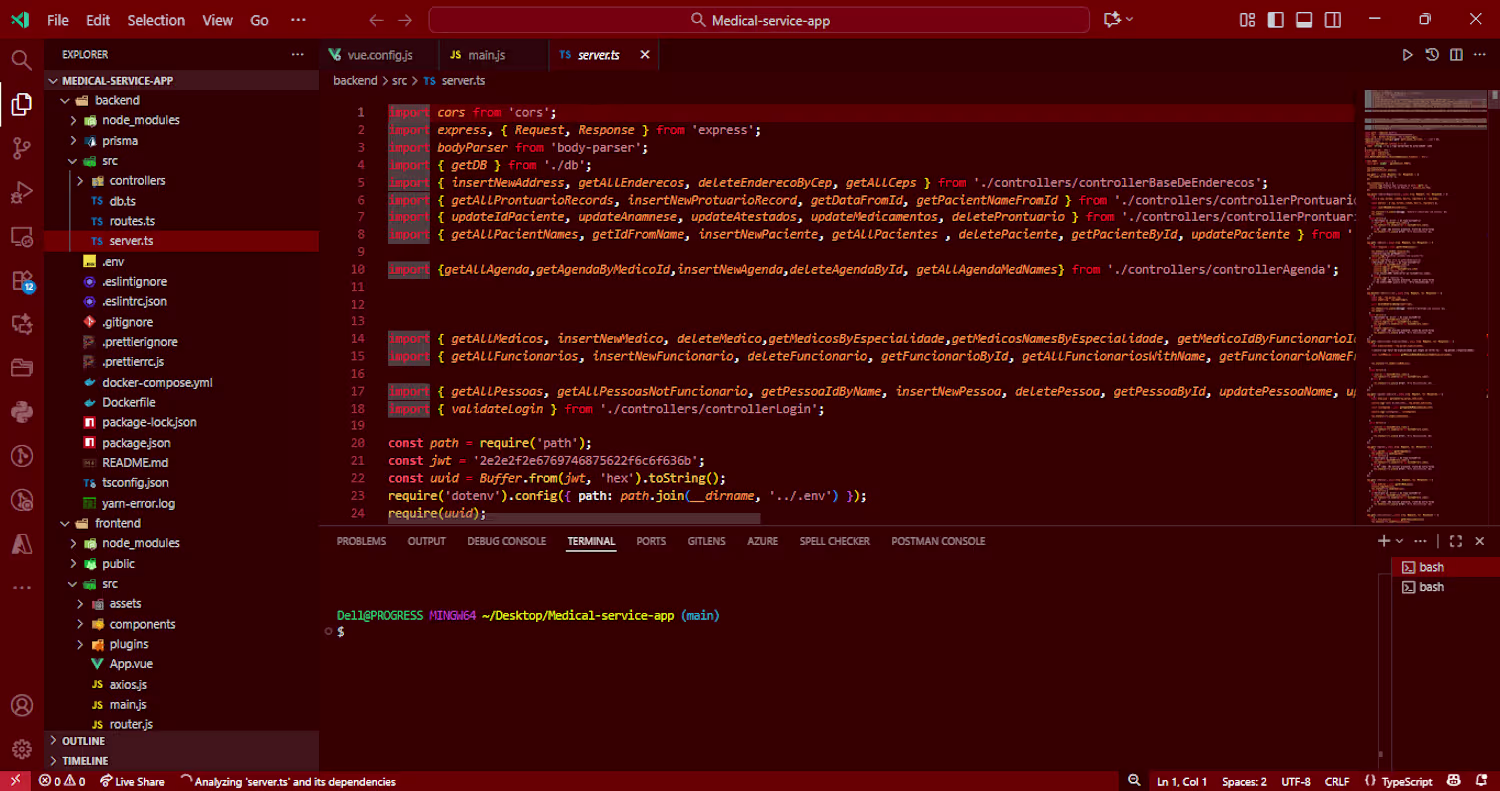Viewport: 1500px width, 791px height.
Task: Open the Selection menu
Action: (x=156, y=20)
